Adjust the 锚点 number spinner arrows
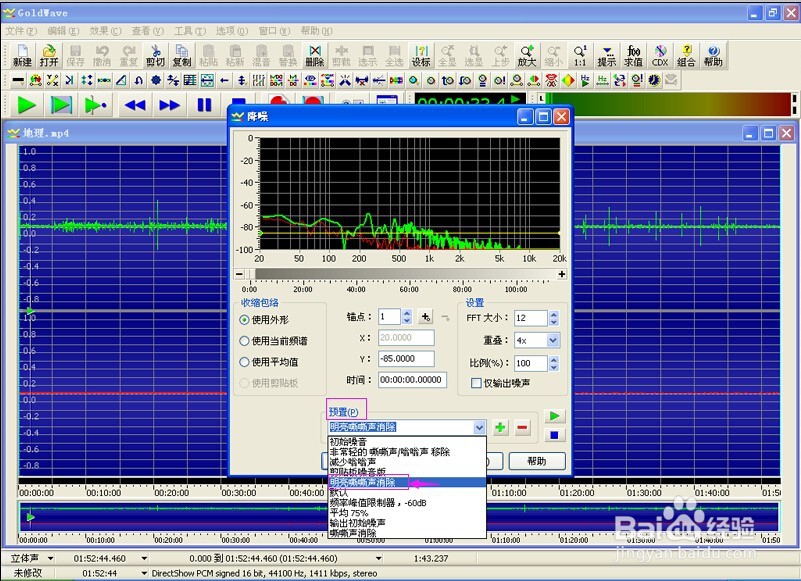This screenshot has height=581, width=801. point(407,317)
